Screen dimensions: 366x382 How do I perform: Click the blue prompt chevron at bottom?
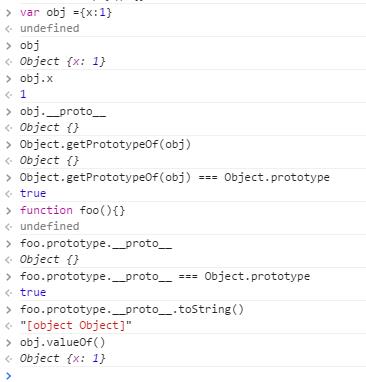coord(9,376)
